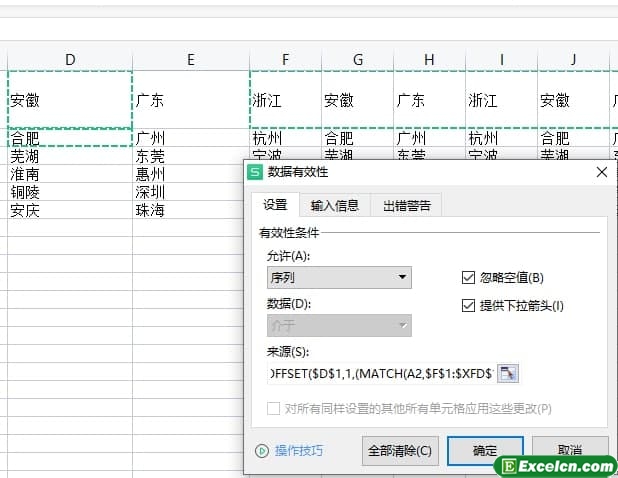
Task: Select column D header
Action: pyautogui.click(x=70, y=60)
